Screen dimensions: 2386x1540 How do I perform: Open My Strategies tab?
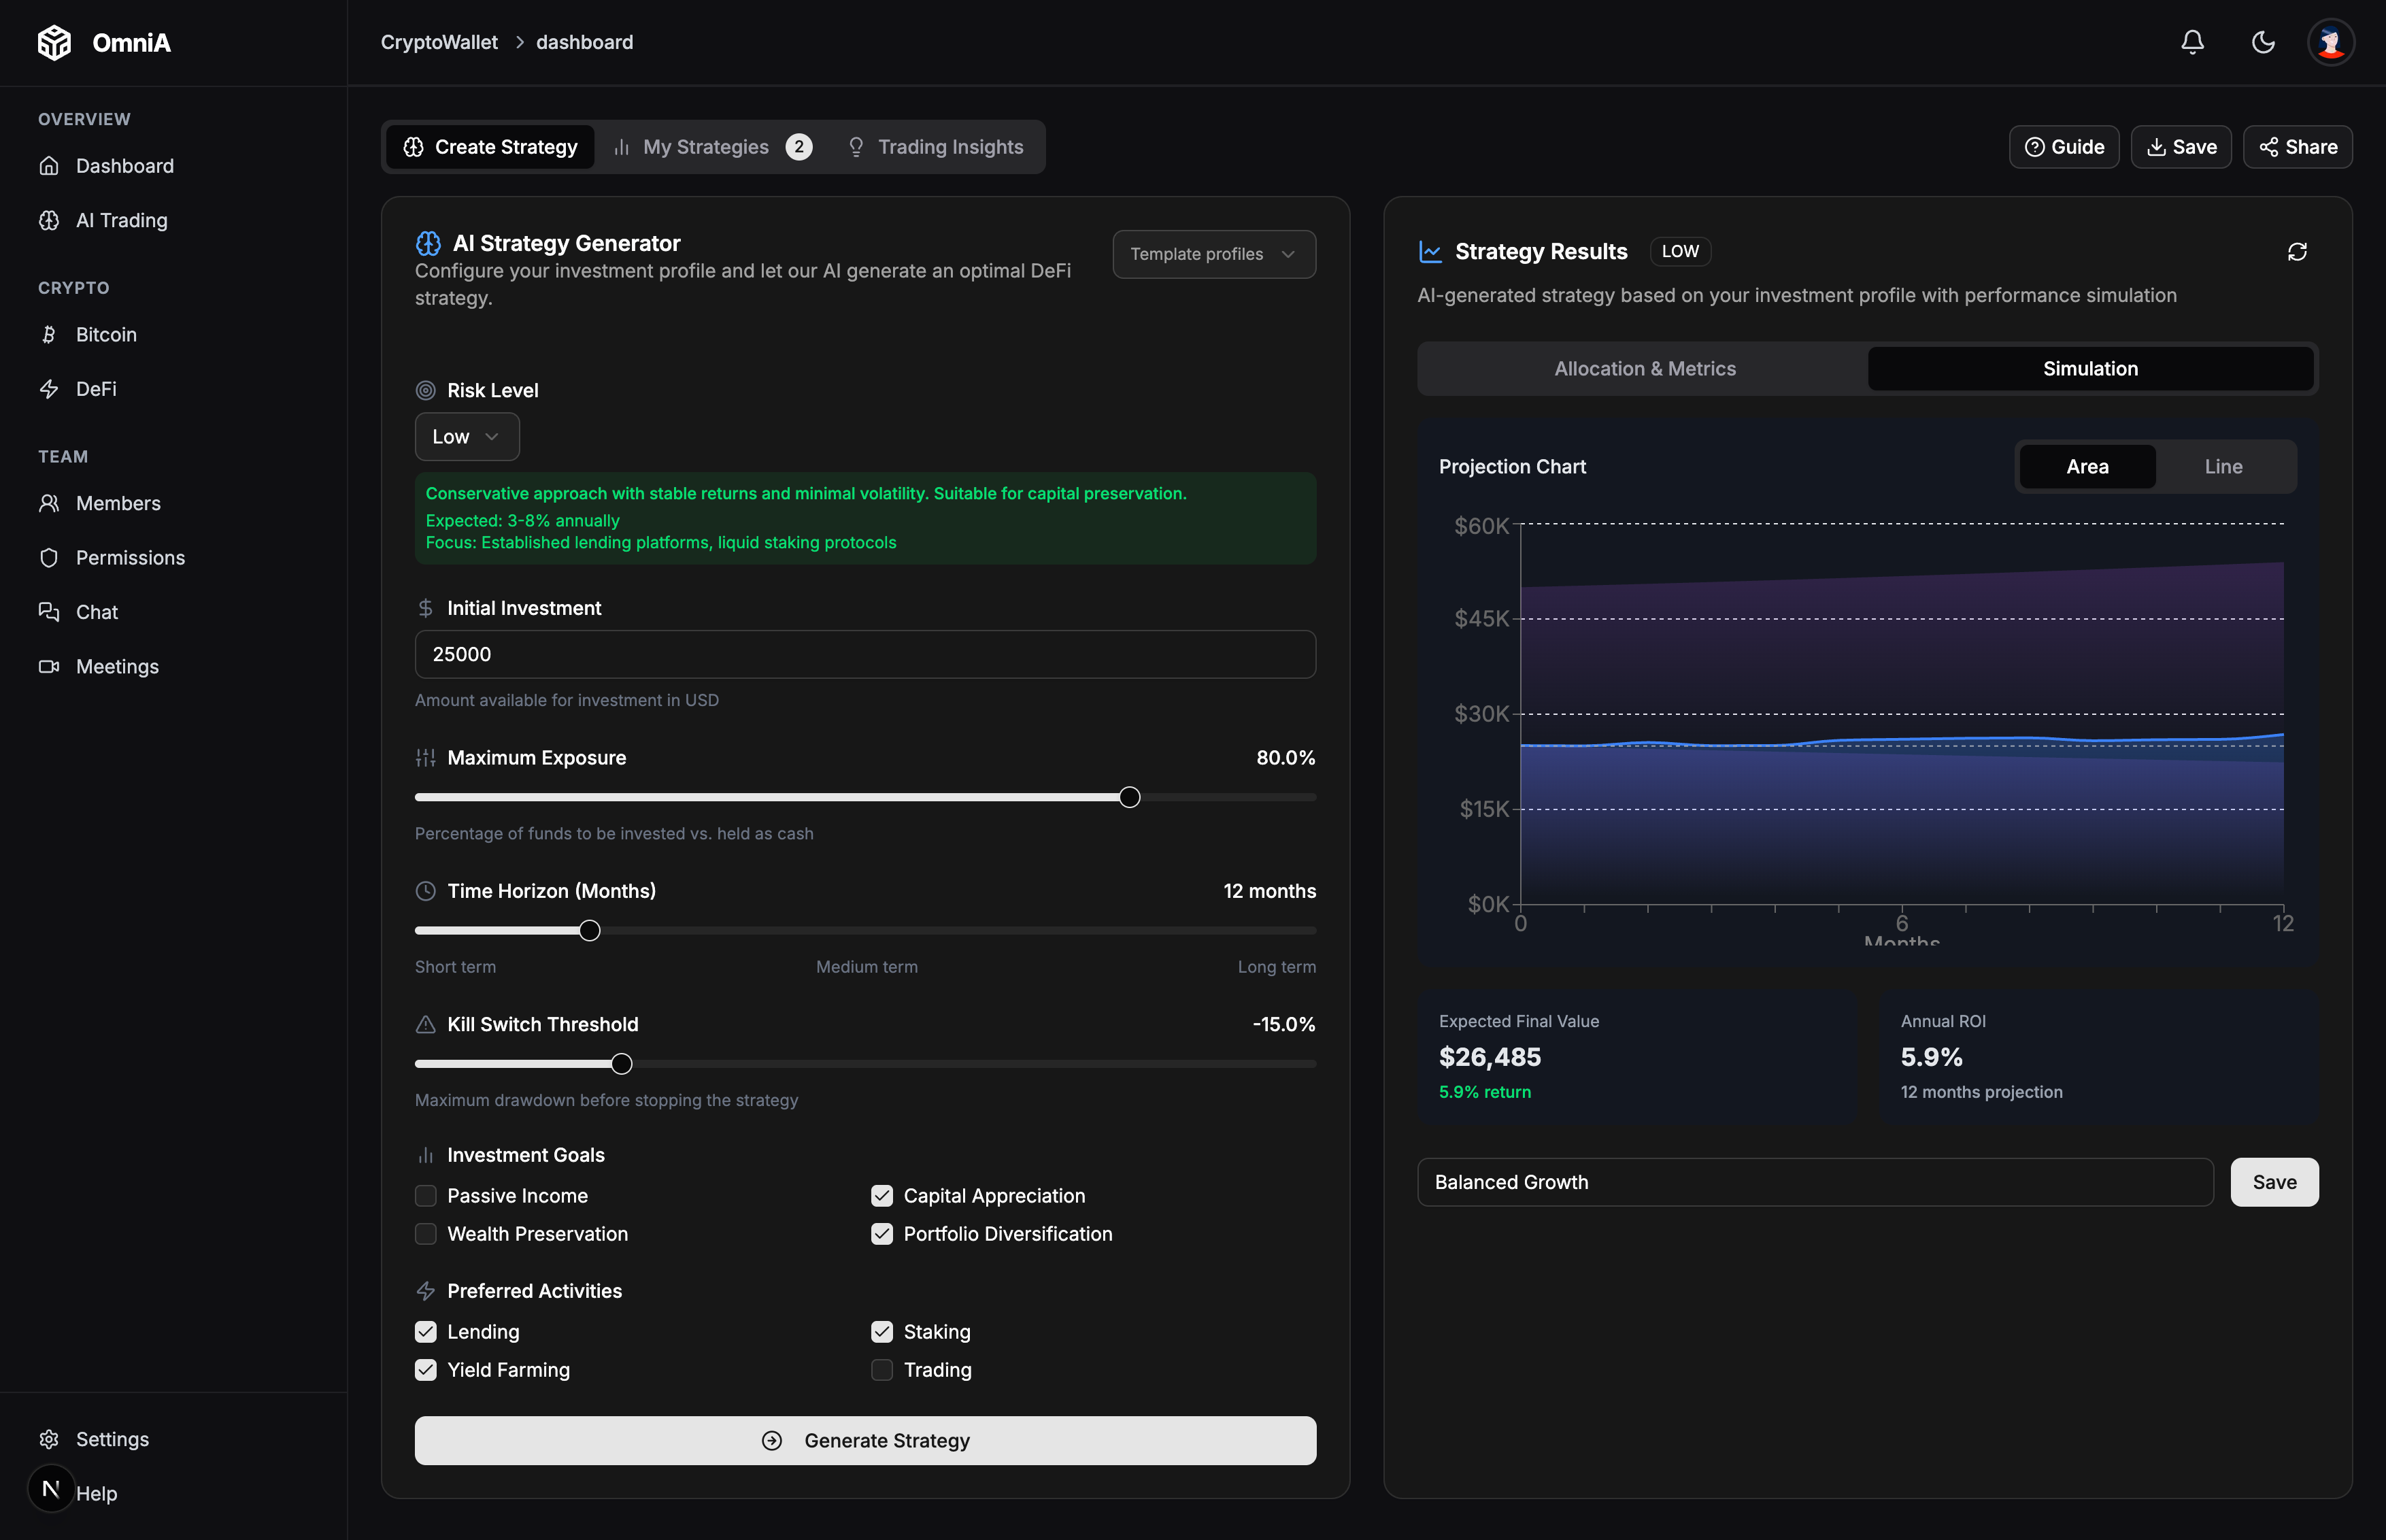click(712, 147)
